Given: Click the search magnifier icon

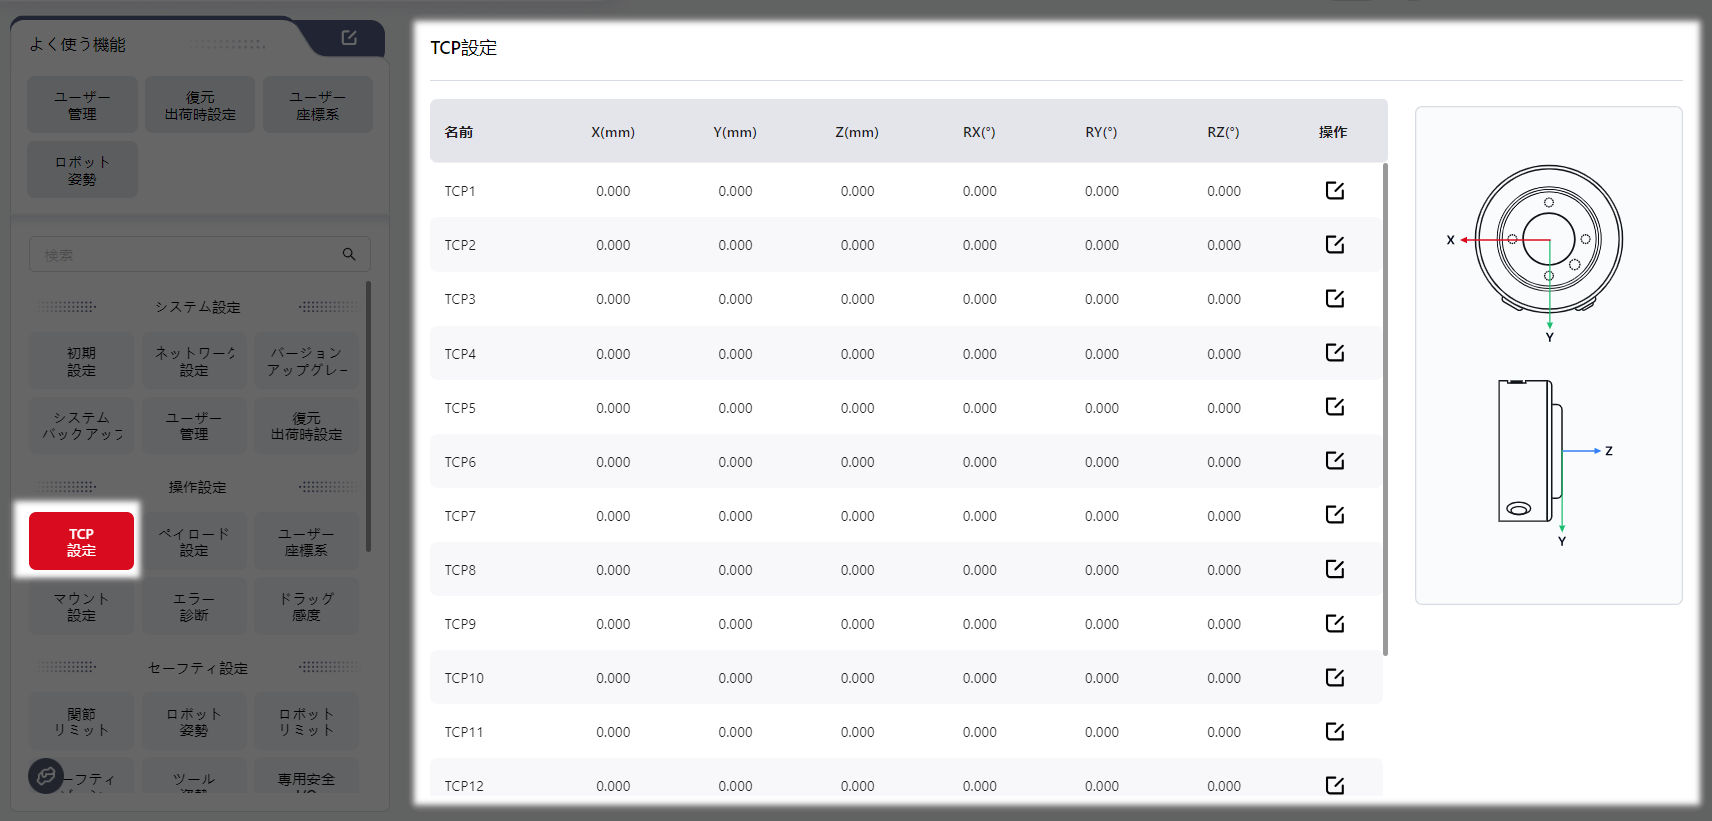Looking at the screenshot, I should 349,254.
